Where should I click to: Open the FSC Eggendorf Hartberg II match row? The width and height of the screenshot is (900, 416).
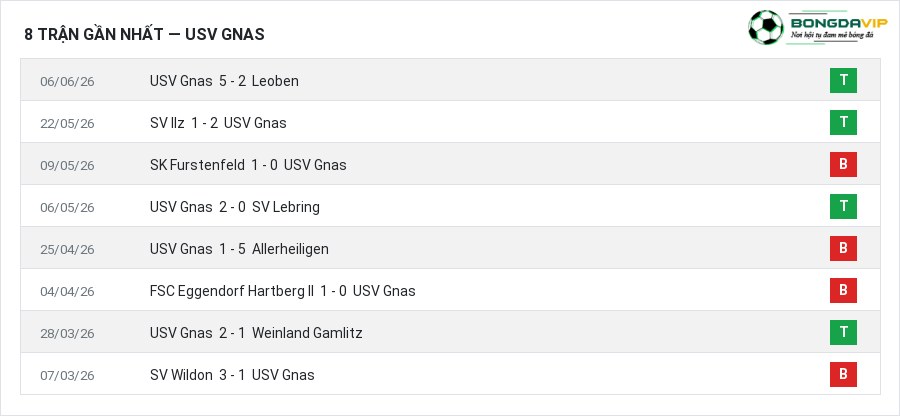[450, 290]
